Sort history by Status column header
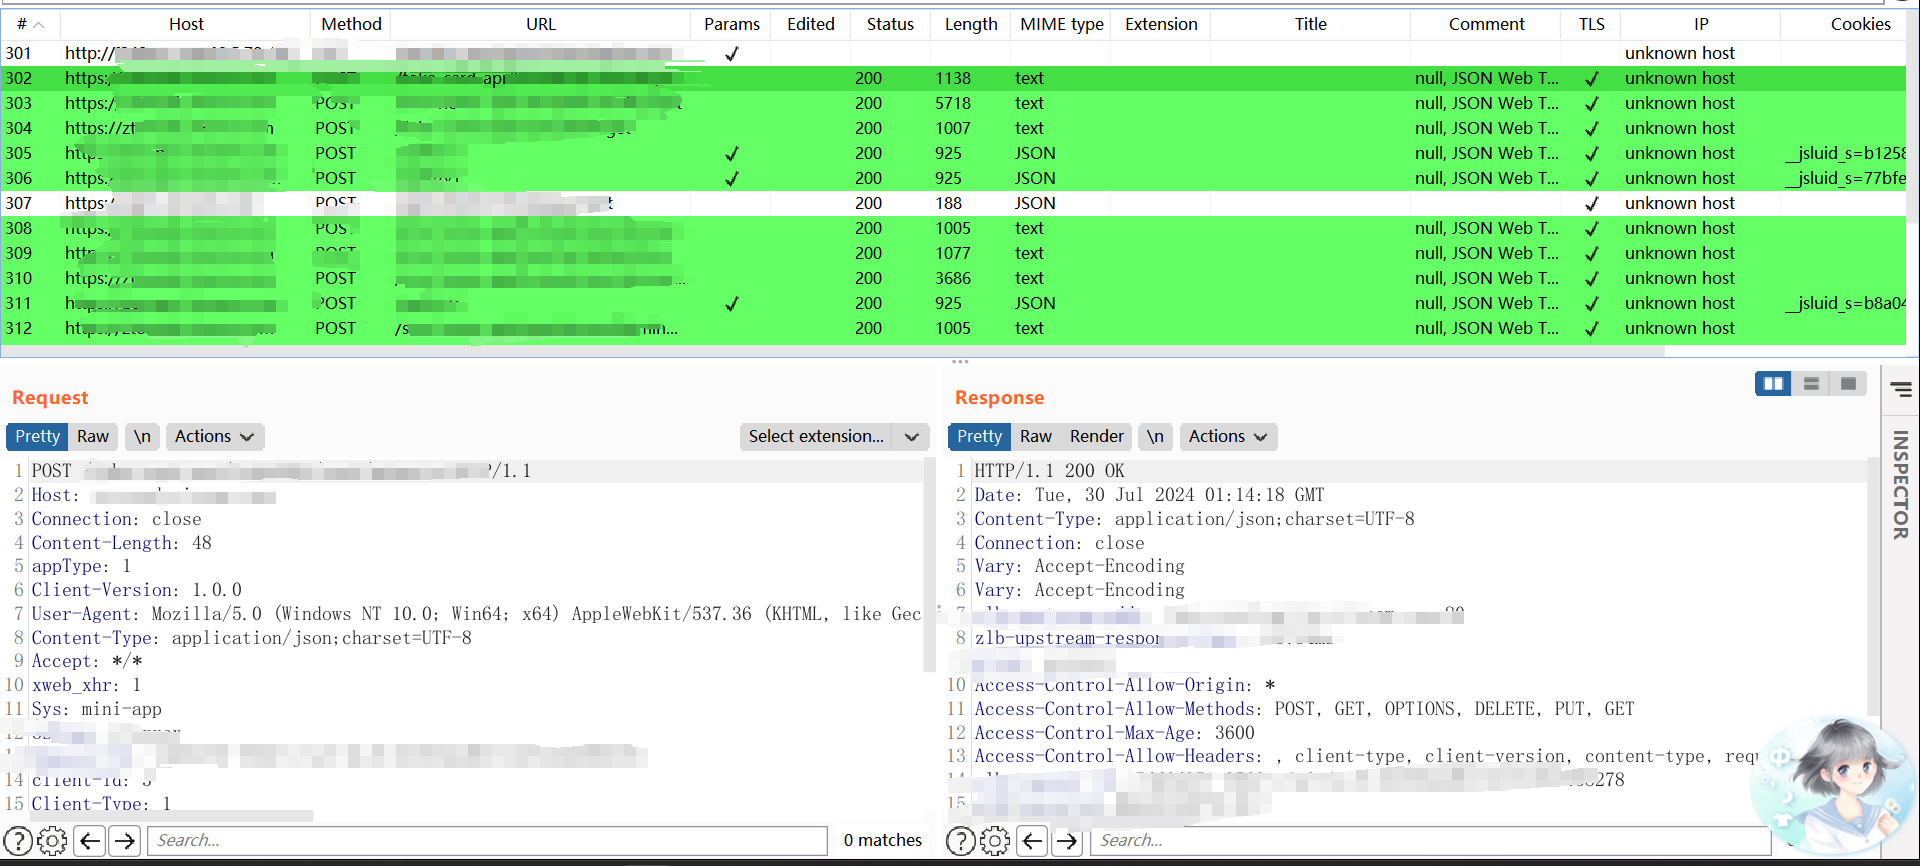 pyautogui.click(x=890, y=24)
